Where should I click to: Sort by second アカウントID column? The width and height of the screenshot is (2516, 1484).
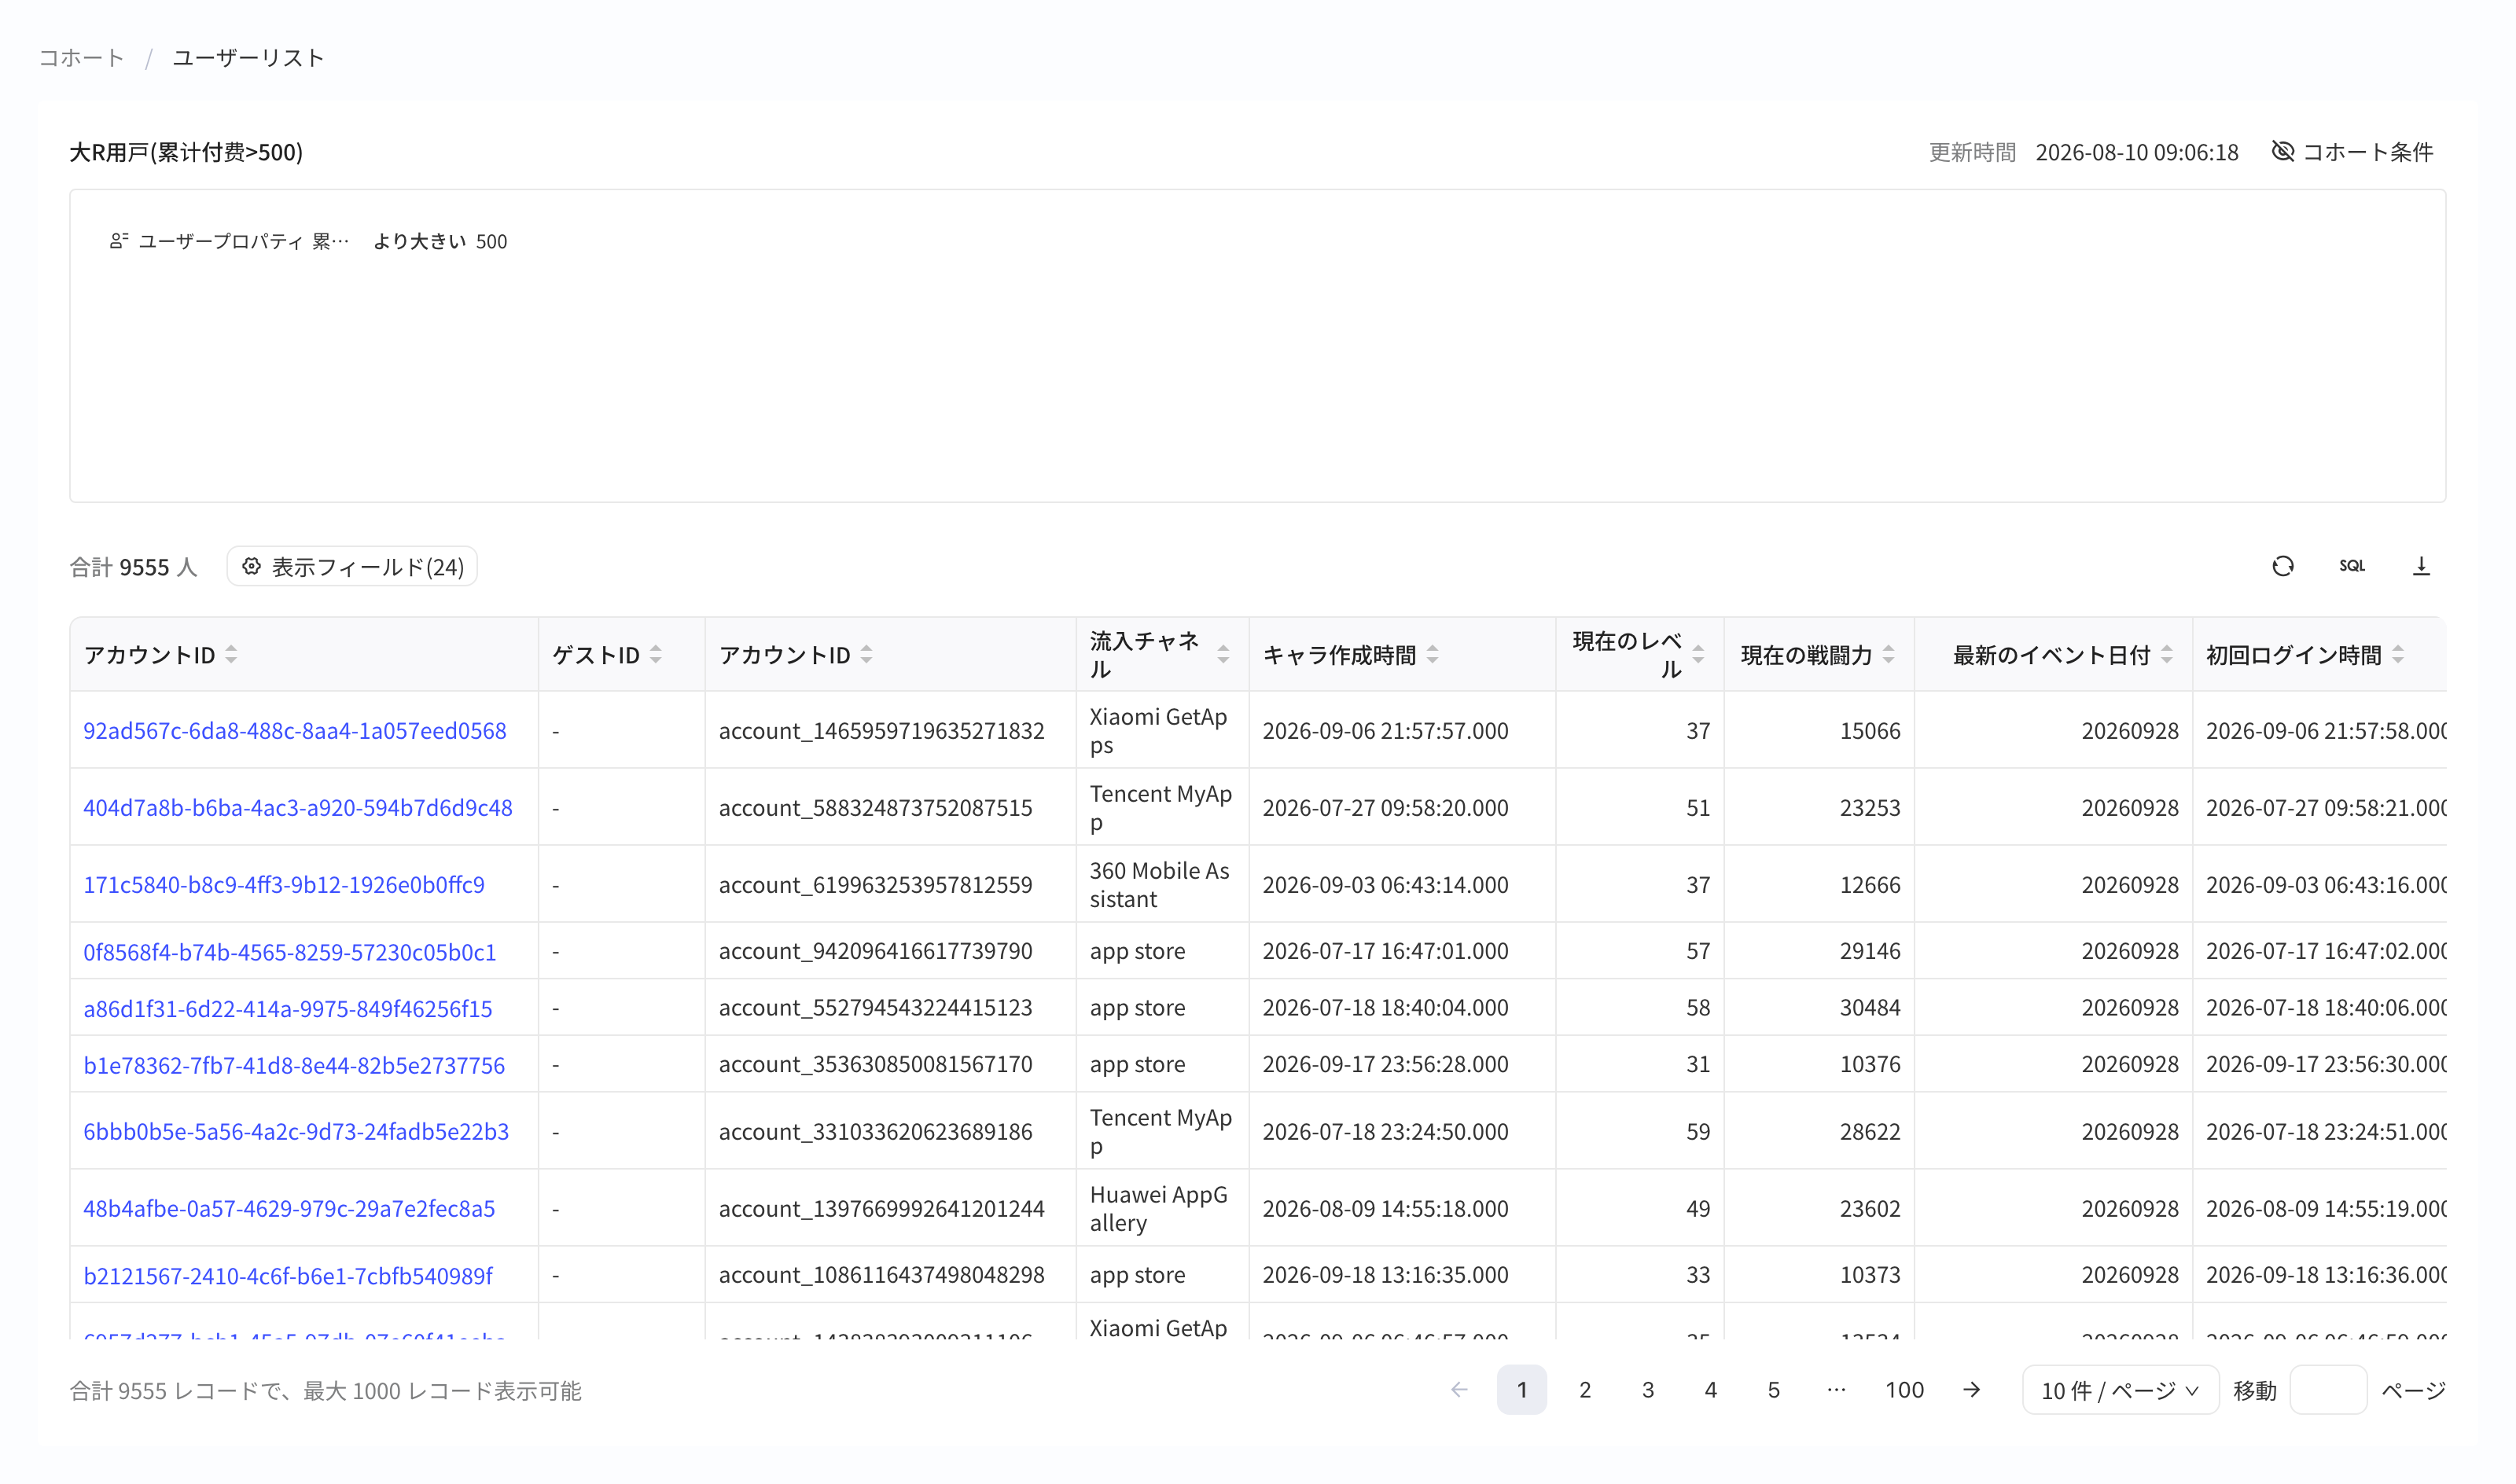(866, 655)
